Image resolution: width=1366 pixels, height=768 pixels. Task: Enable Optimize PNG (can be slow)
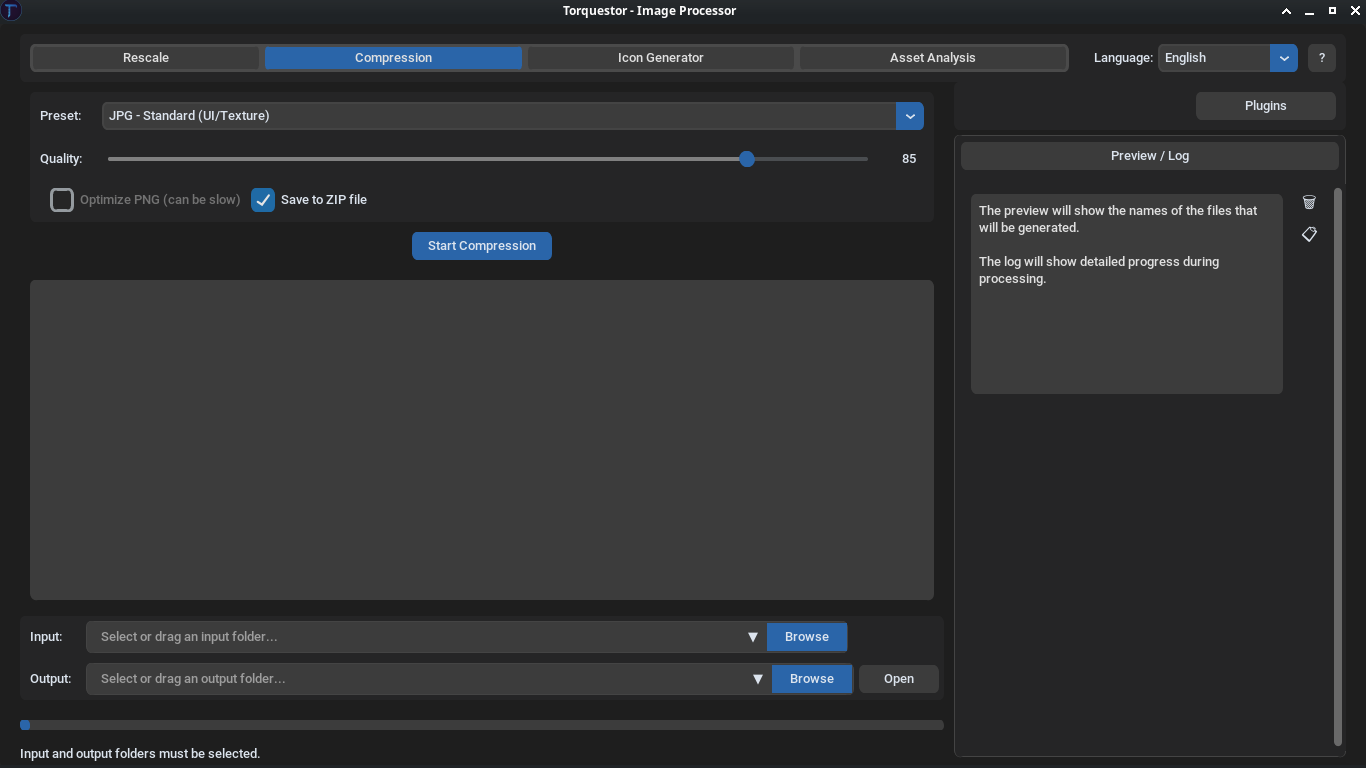pyautogui.click(x=61, y=199)
